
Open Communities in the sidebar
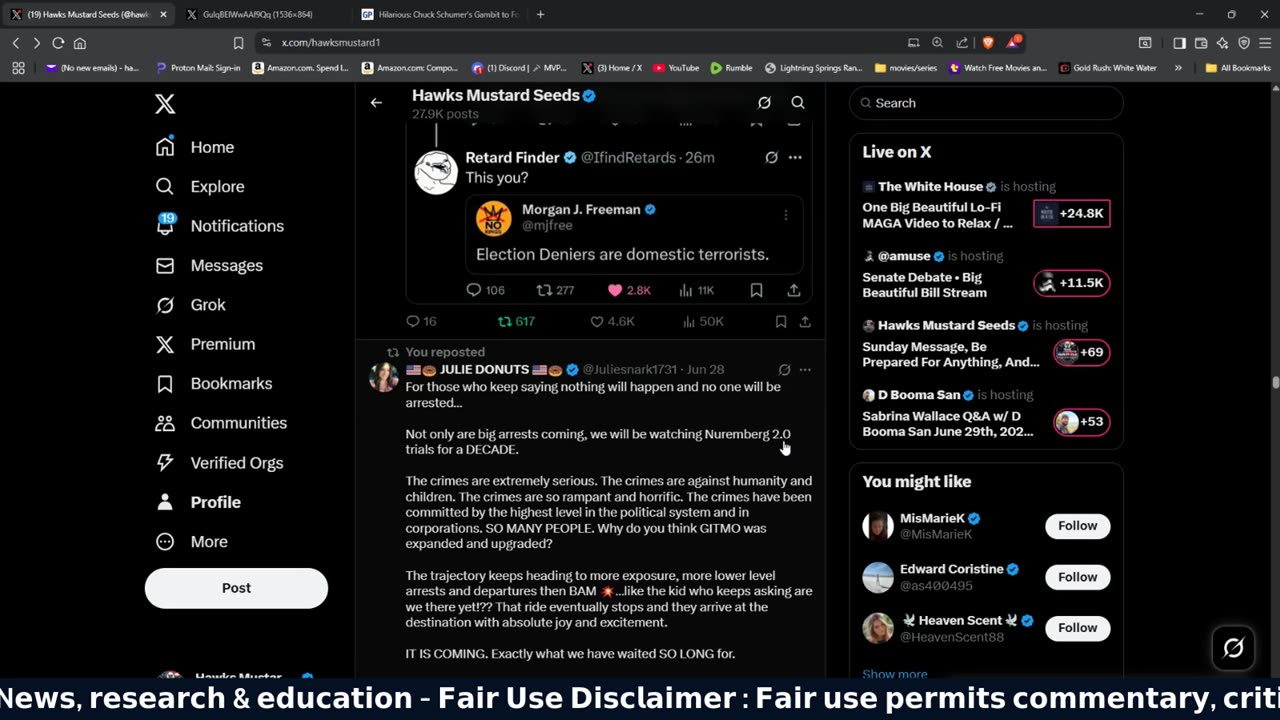pos(221,423)
